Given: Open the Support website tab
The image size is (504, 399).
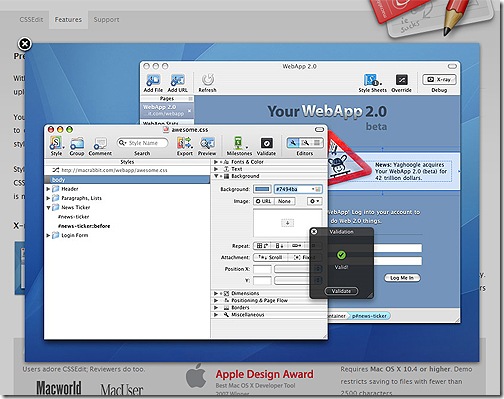Looking at the screenshot, I should (x=106, y=20).
